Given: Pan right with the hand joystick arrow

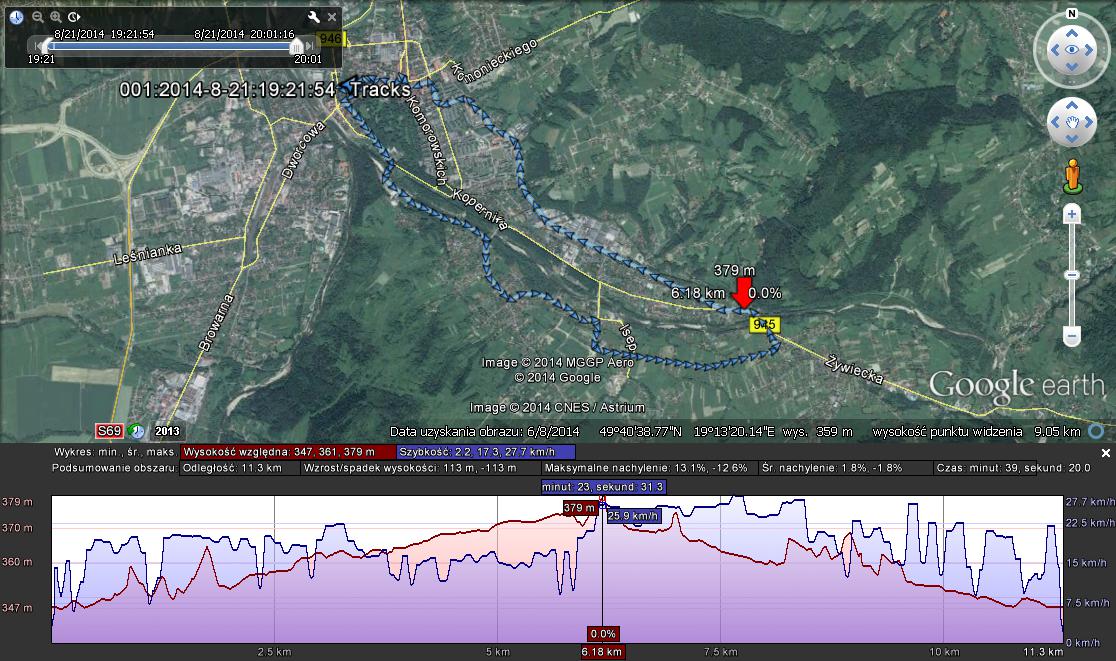Looking at the screenshot, I should 1092,123.
